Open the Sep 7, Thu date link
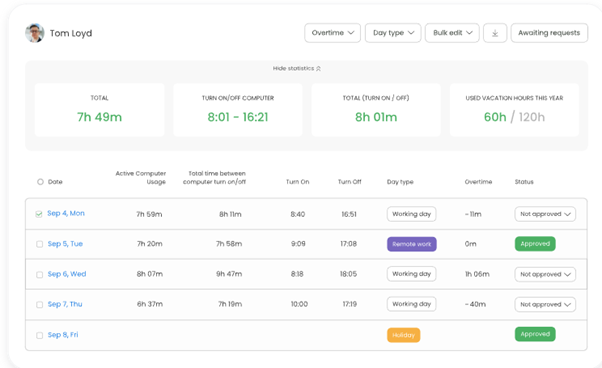 (x=65, y=304)
